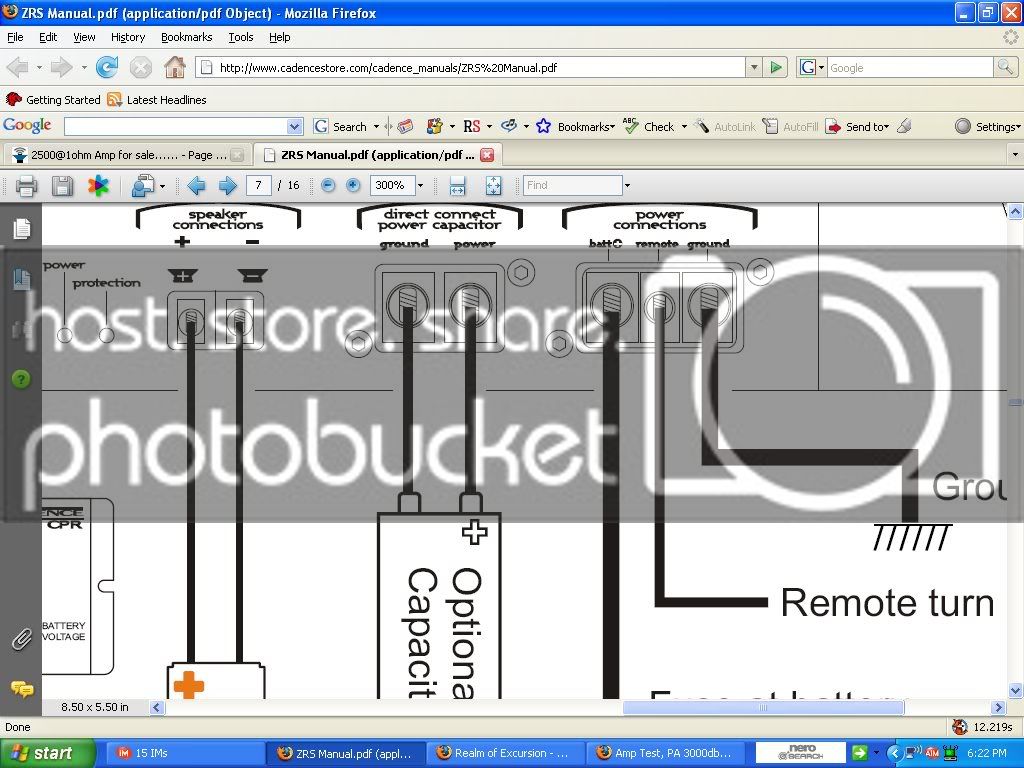This screenshot has width=1024, height=768.
Task: Click the fit width icon in the PDF toolbar
Action: coord(457,186)
